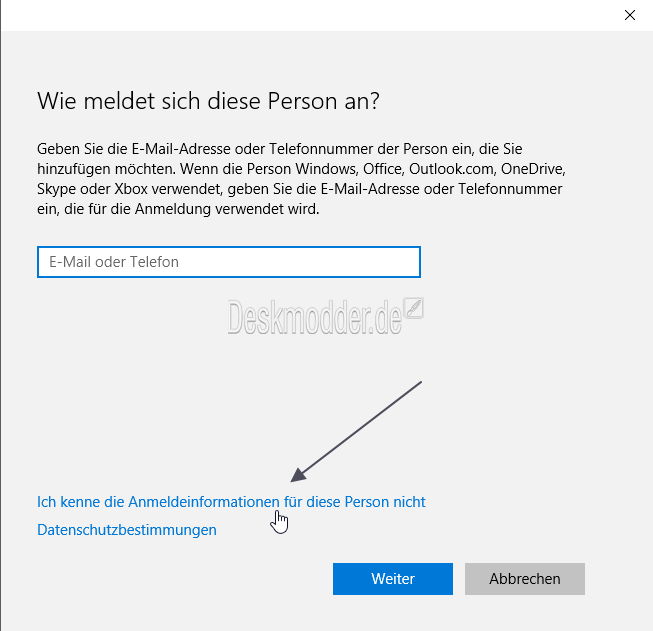The width and height of the screenshot is (653, 631).
Task: Click the pen icon in Deskmodder watermark
Action: pos(414,309)
